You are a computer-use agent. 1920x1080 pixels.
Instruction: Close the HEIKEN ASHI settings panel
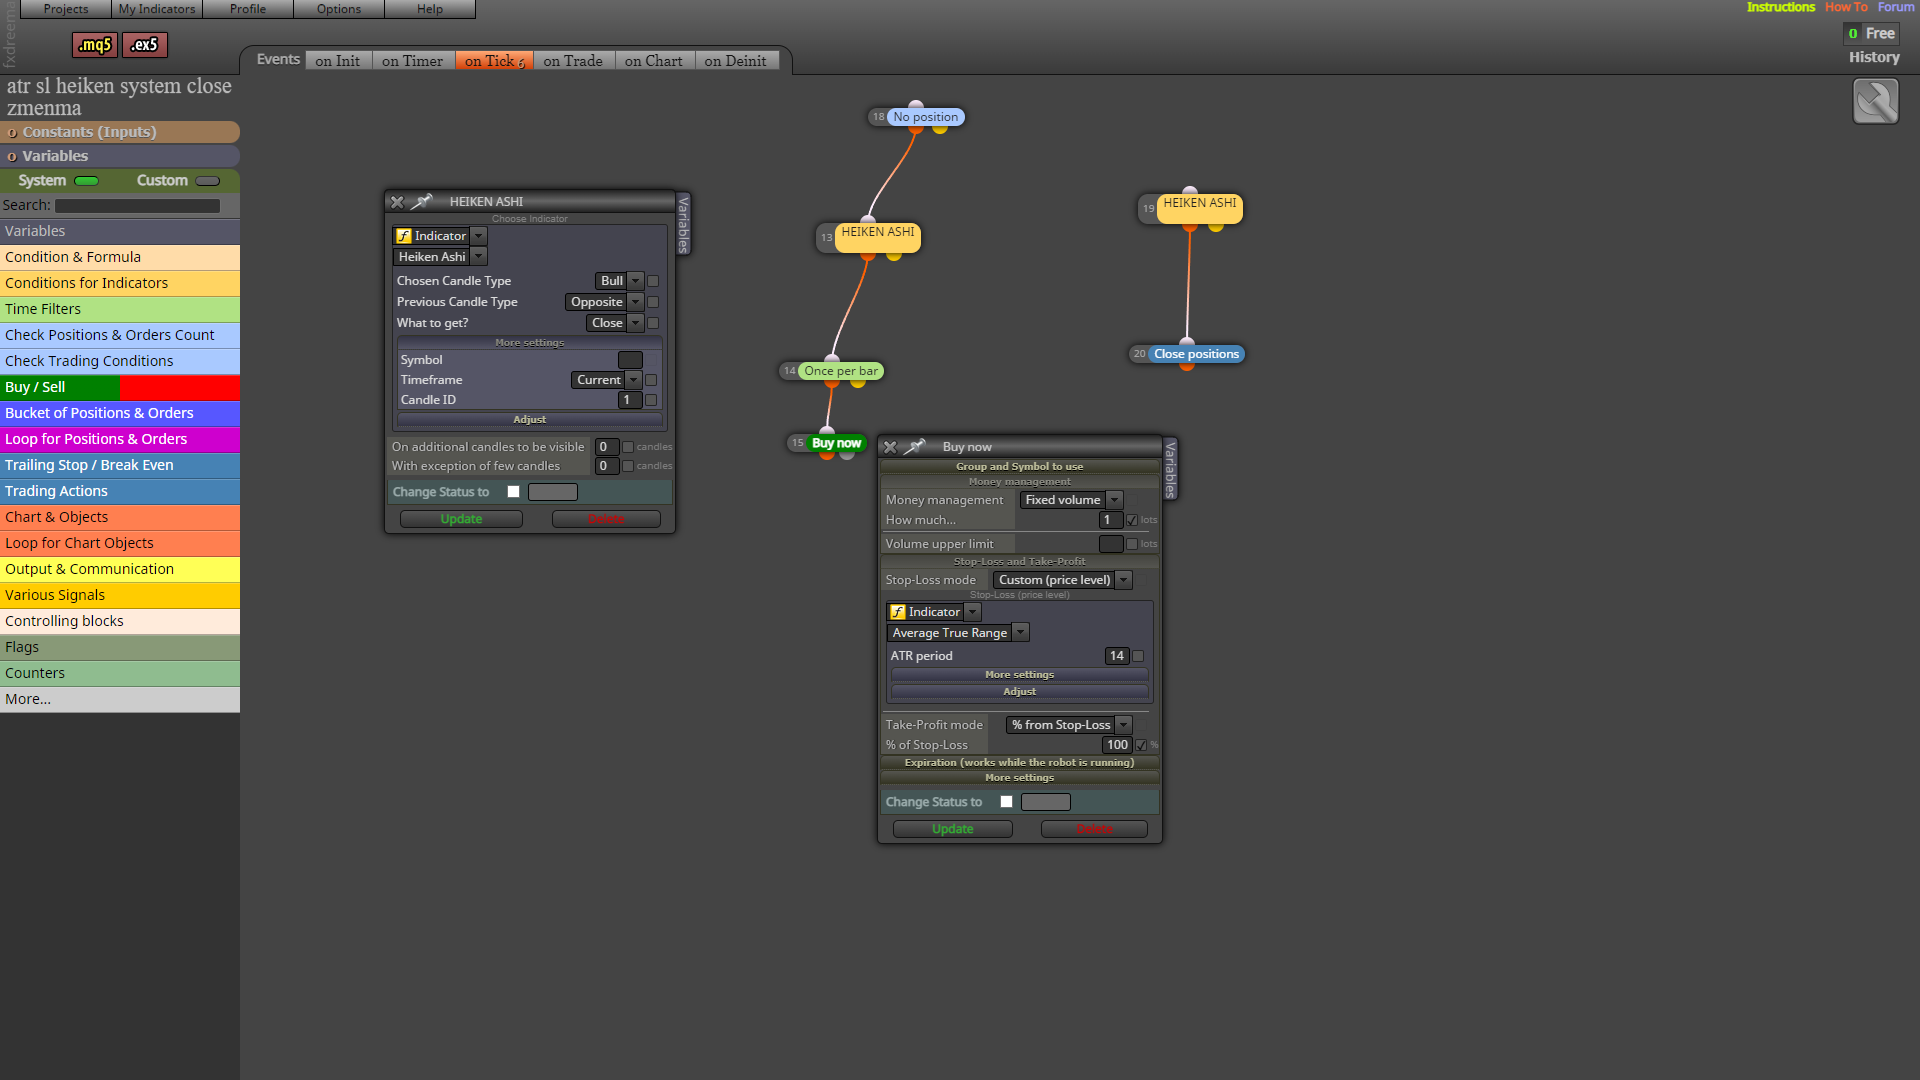point(397,202)
